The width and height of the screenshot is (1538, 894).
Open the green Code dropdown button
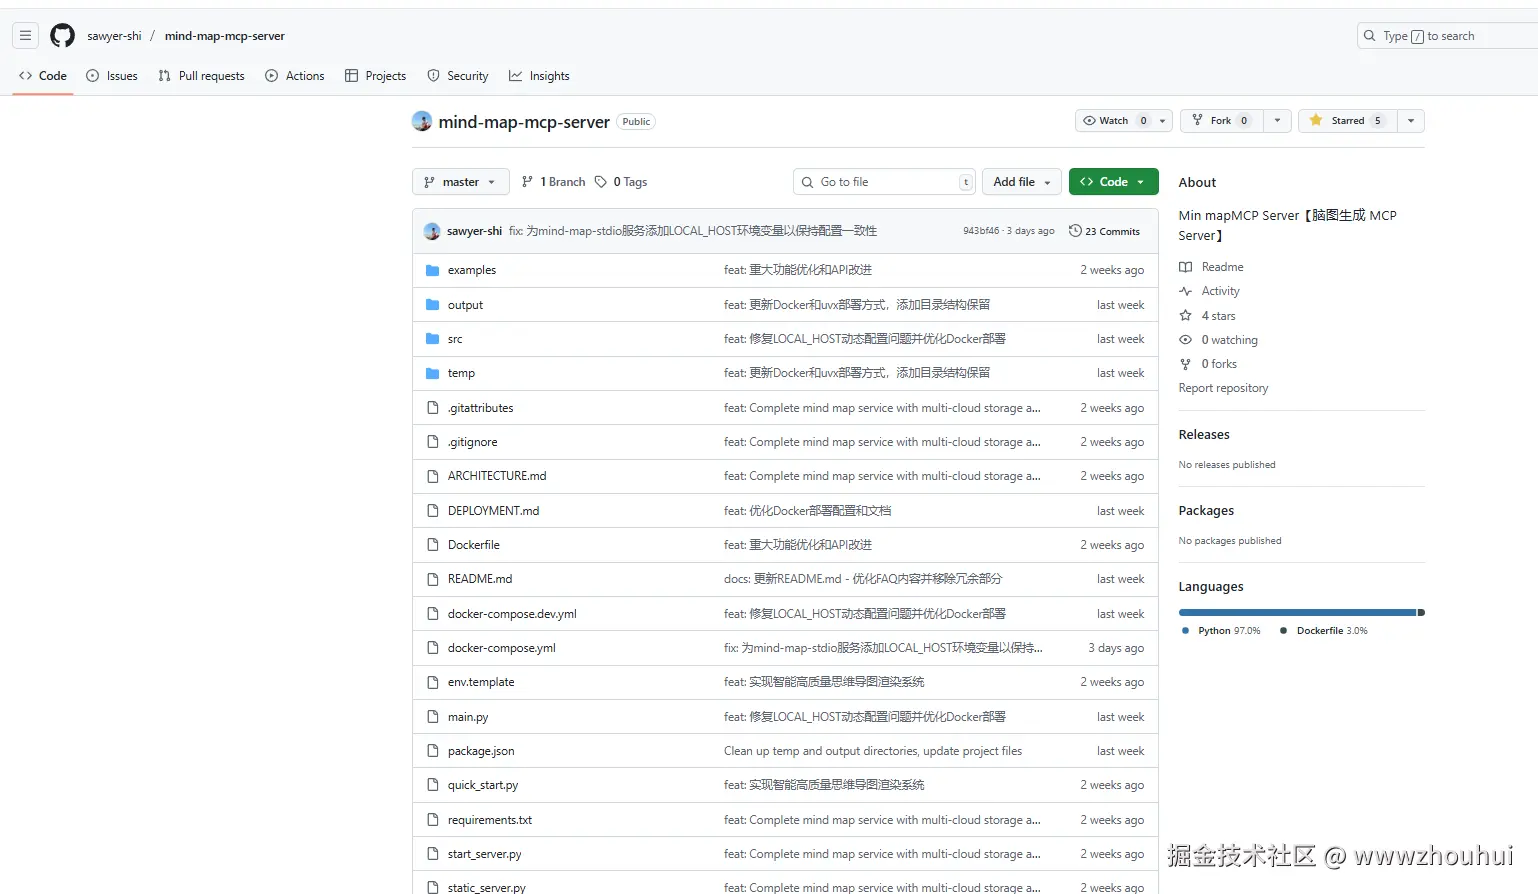click(x=1113, y=182)
